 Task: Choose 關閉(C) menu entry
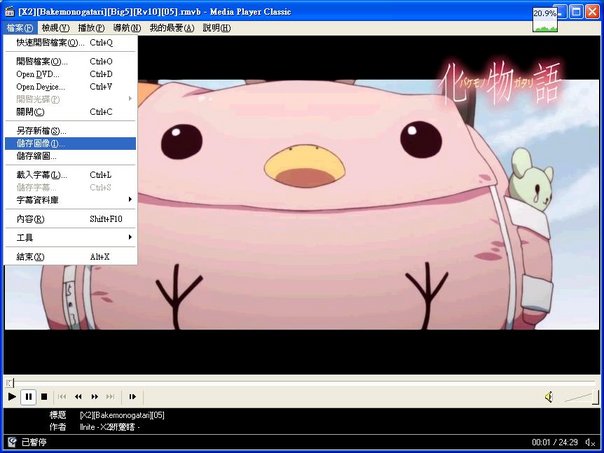(70, 112)
